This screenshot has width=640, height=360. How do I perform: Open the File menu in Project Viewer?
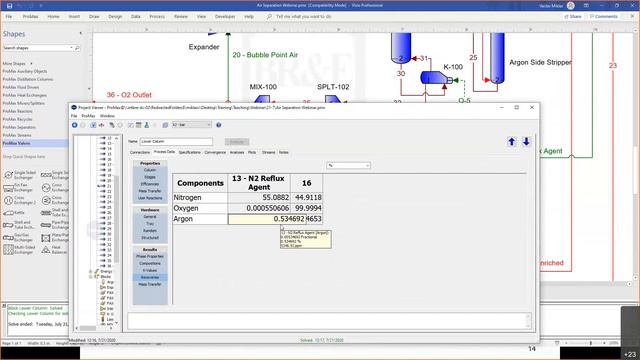click(x=74, y=116)
